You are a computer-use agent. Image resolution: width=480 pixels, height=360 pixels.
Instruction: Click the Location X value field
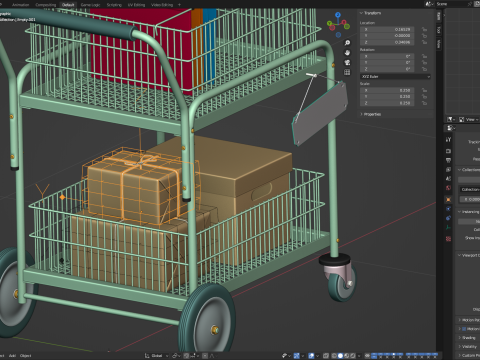pos(387,29)
